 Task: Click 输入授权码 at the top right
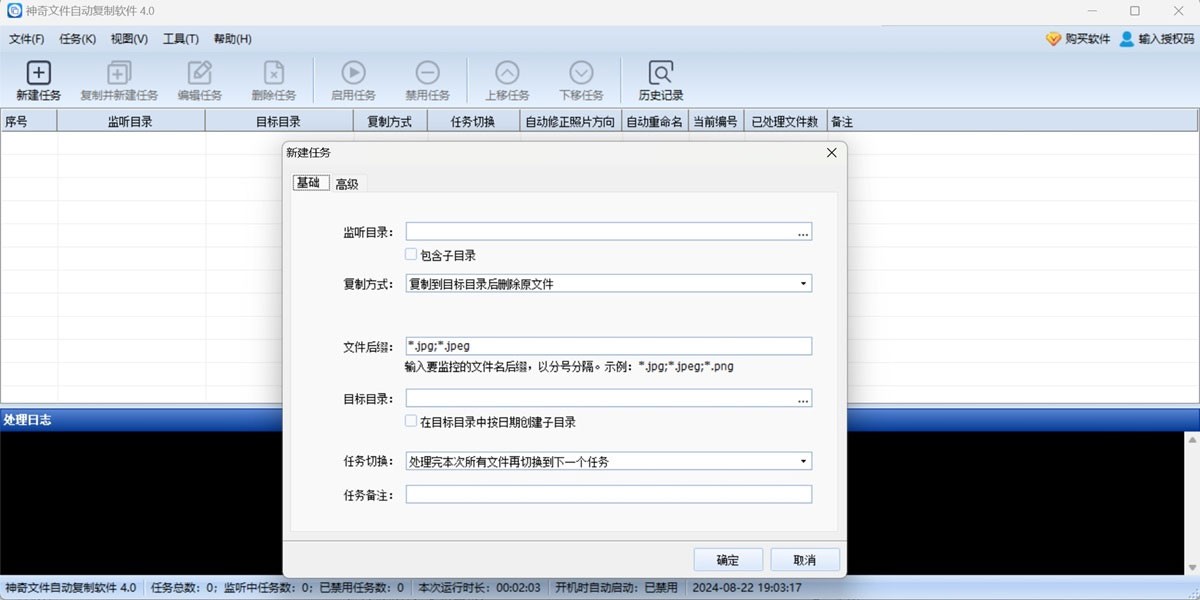[1156, 39]
